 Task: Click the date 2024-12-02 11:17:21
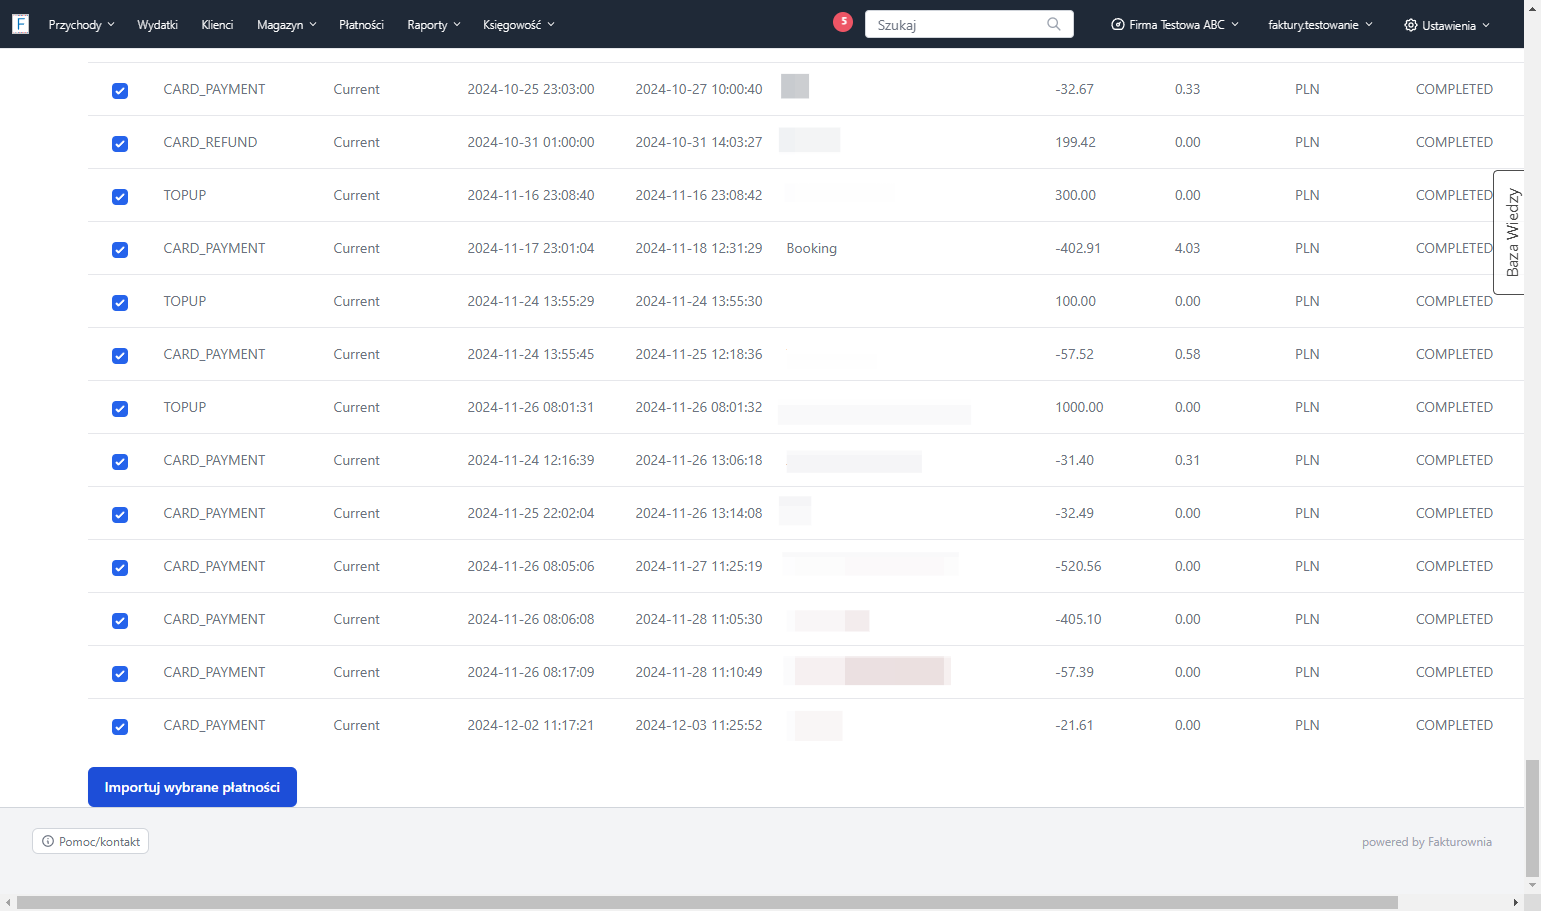(x=530, y=725)
